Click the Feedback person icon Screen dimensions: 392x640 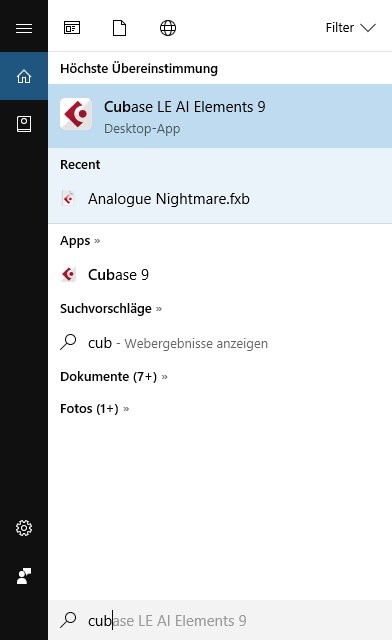point(24,576)
